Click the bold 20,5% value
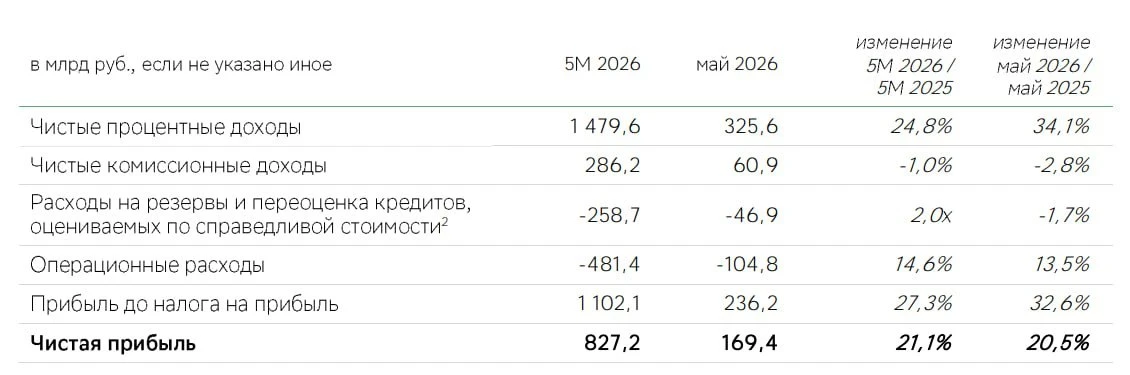The height and width of the screenshot is (375, 1130). [x=1058, y=343]
